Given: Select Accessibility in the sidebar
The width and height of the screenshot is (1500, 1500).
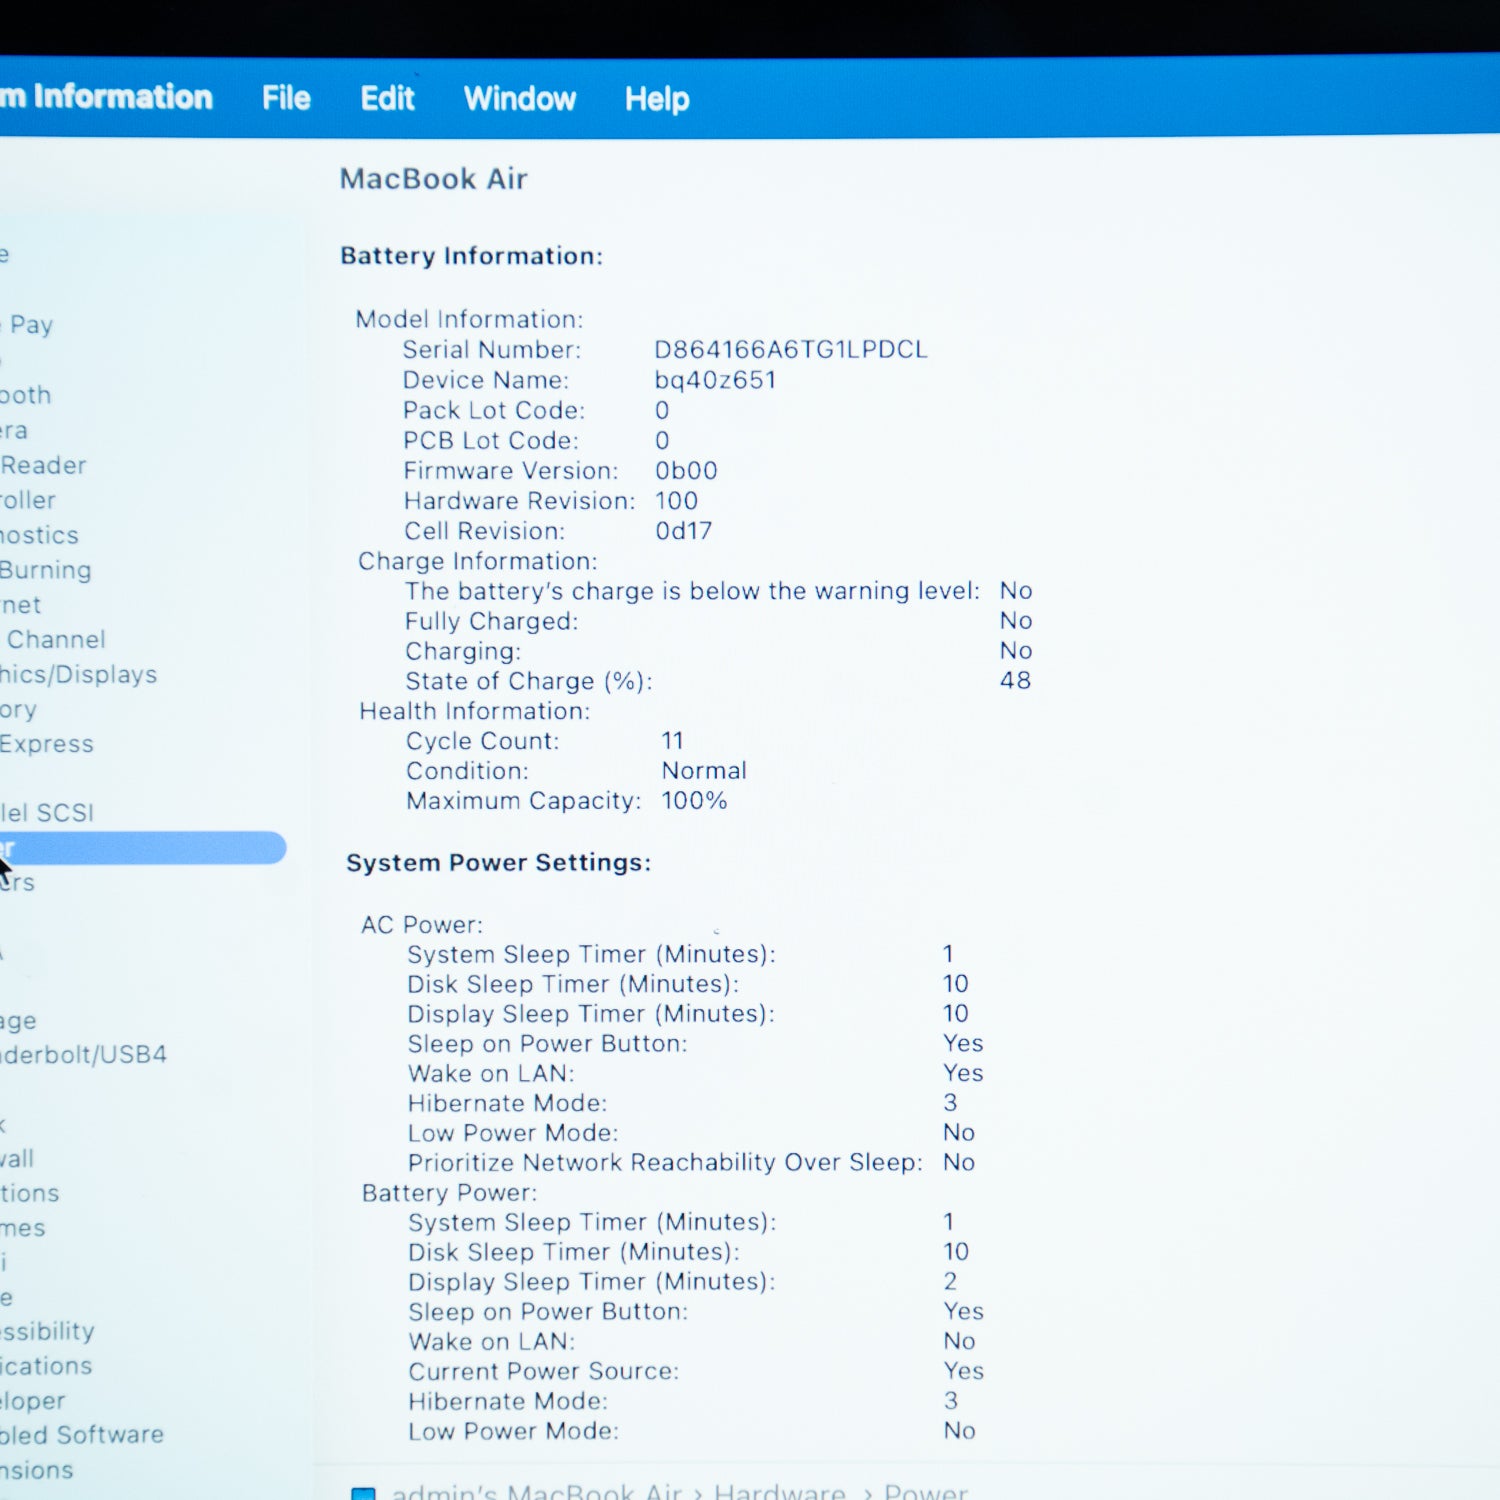Looking at the screenshot, I should click(x=47, y=1331).
